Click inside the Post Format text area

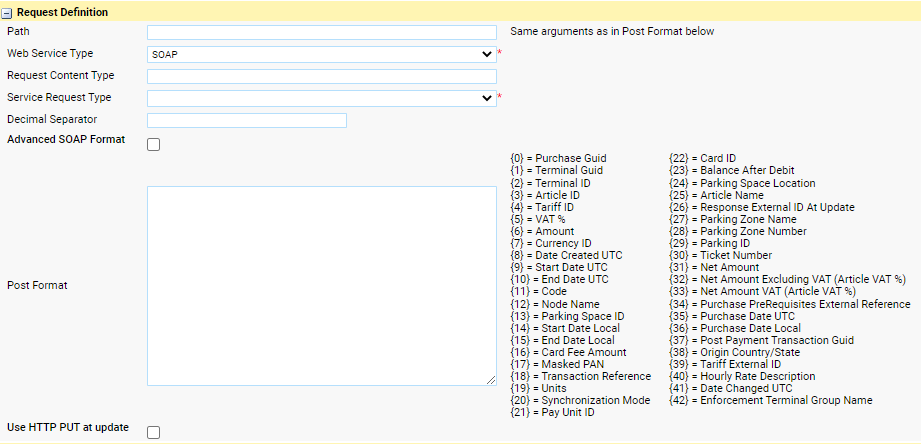[322, 286]
